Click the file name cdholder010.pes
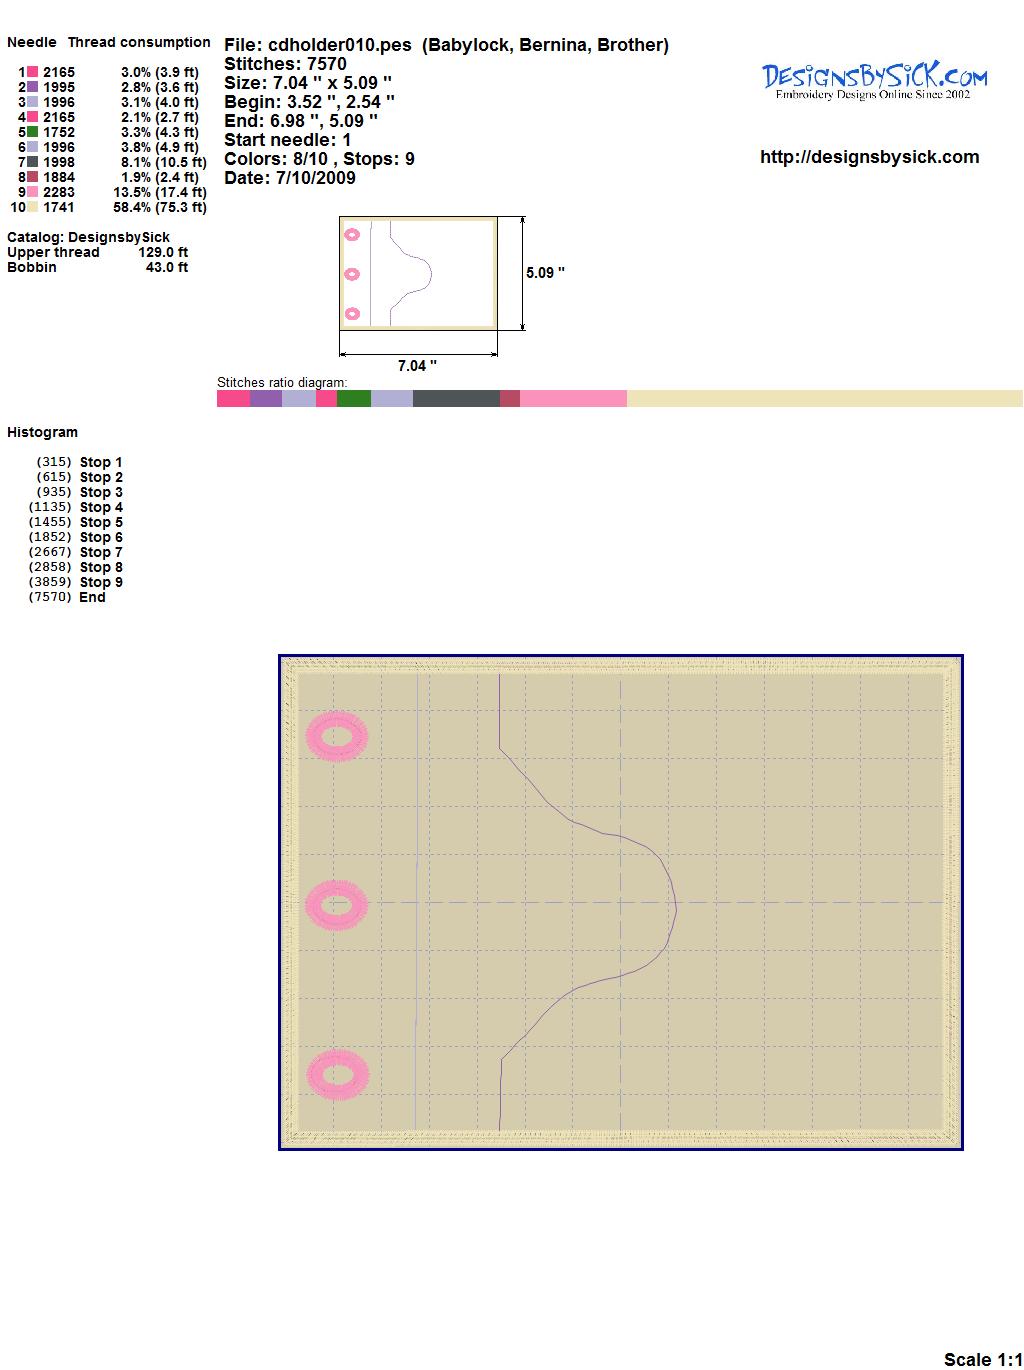Viewport: 1024px width, 1370px height. [340, 45]
